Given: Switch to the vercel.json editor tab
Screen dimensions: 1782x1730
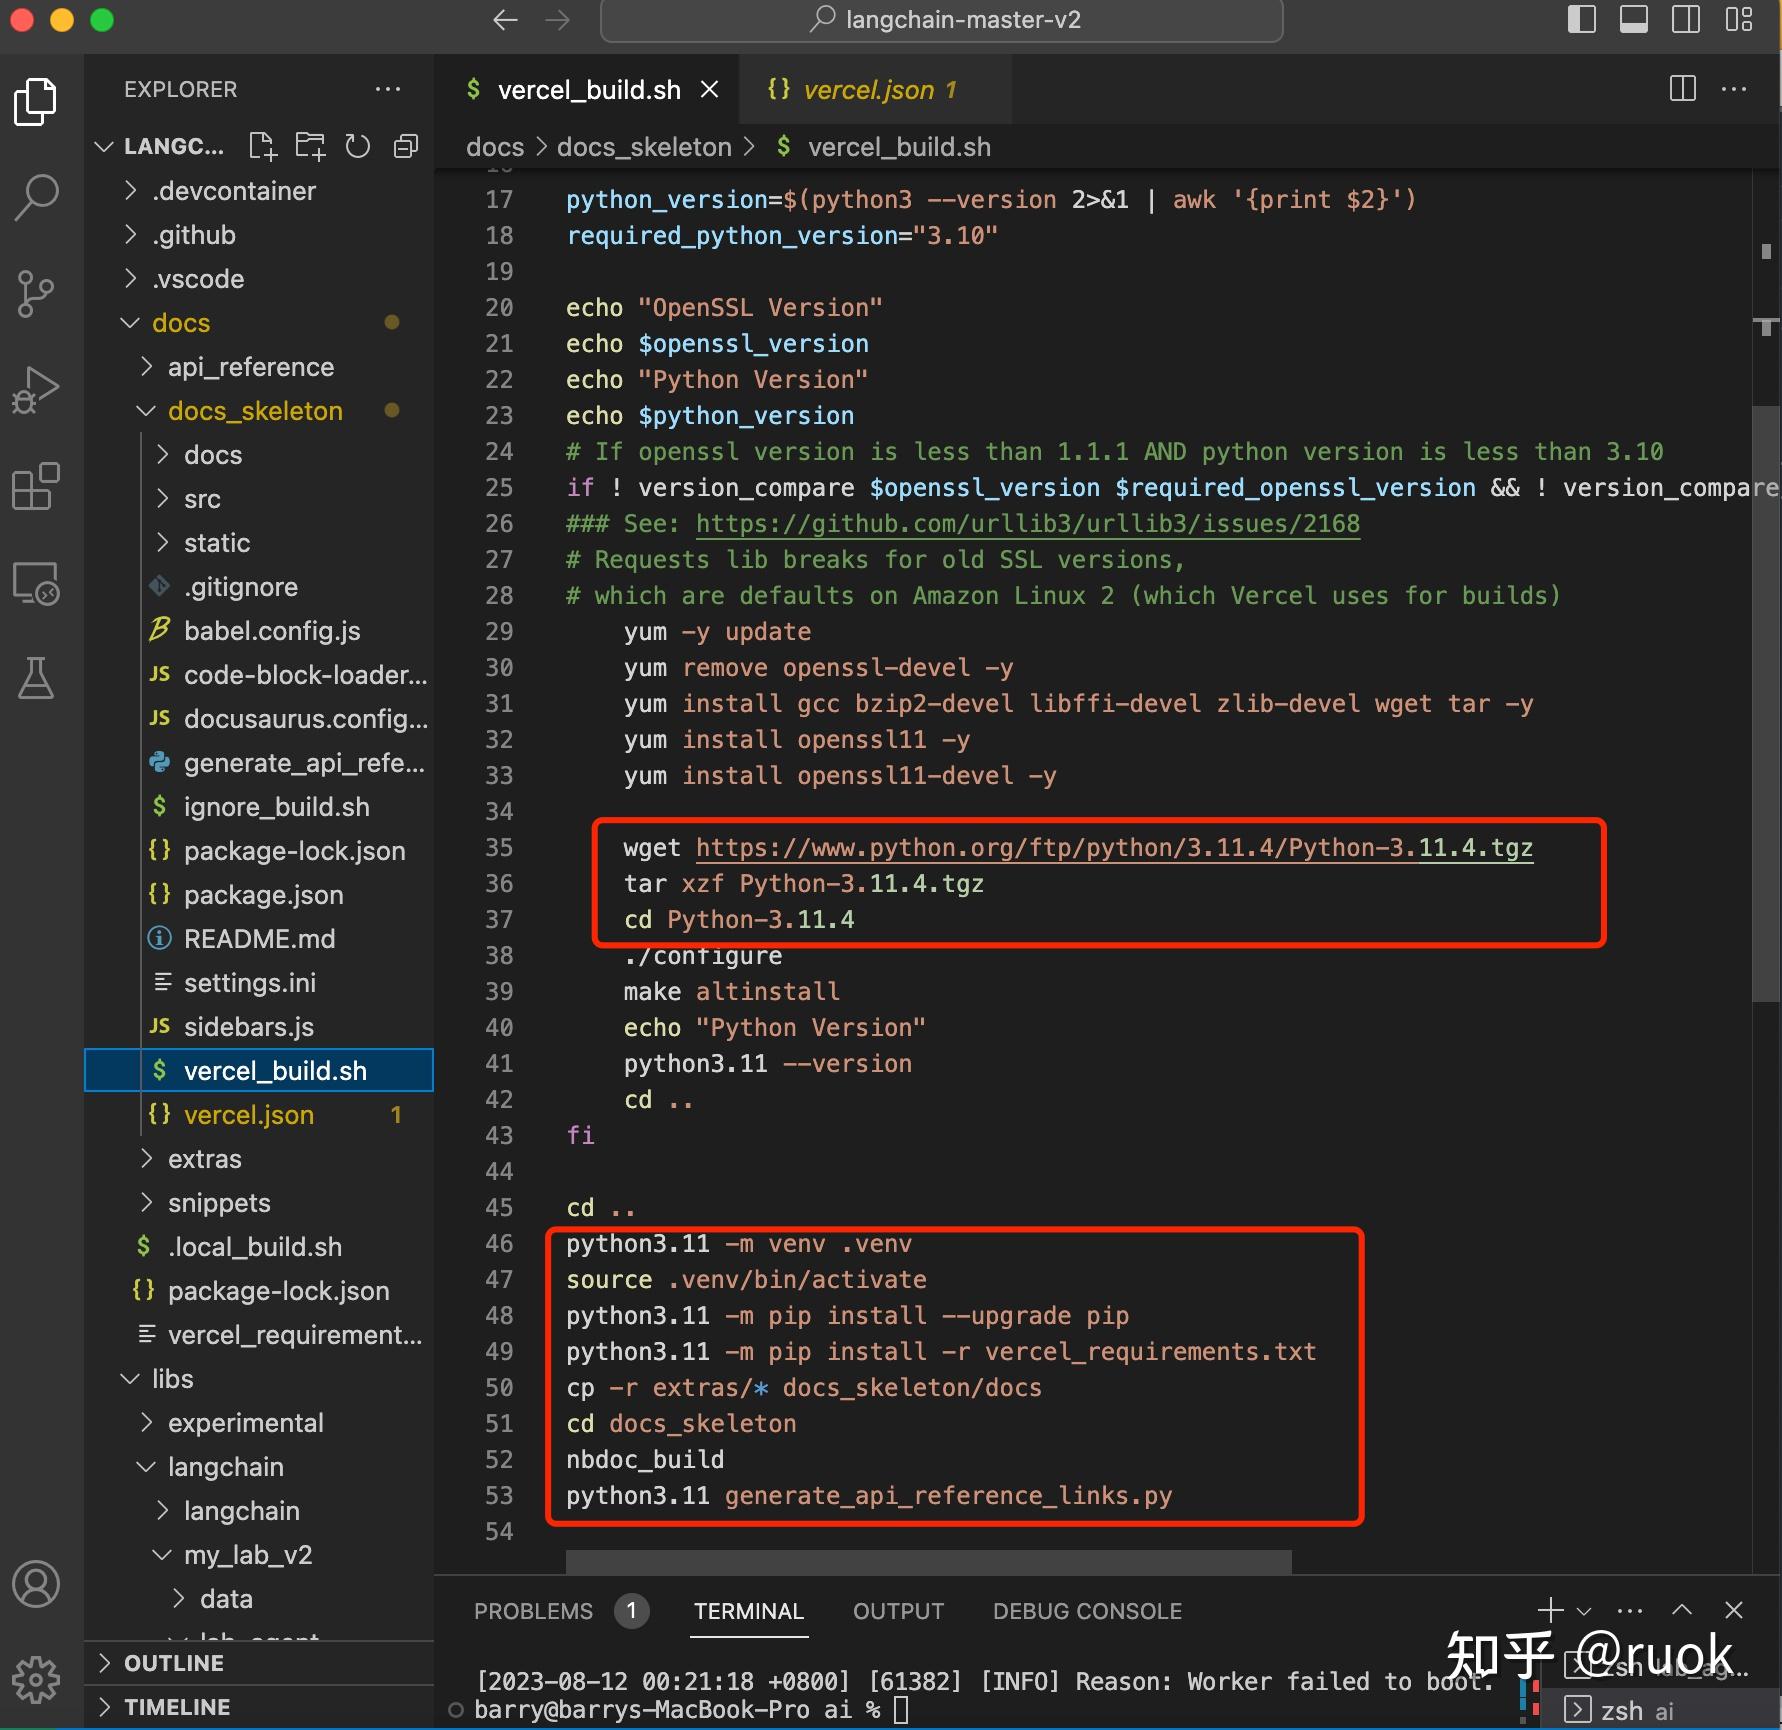Looking at the screenshot, I should [868, 90].
